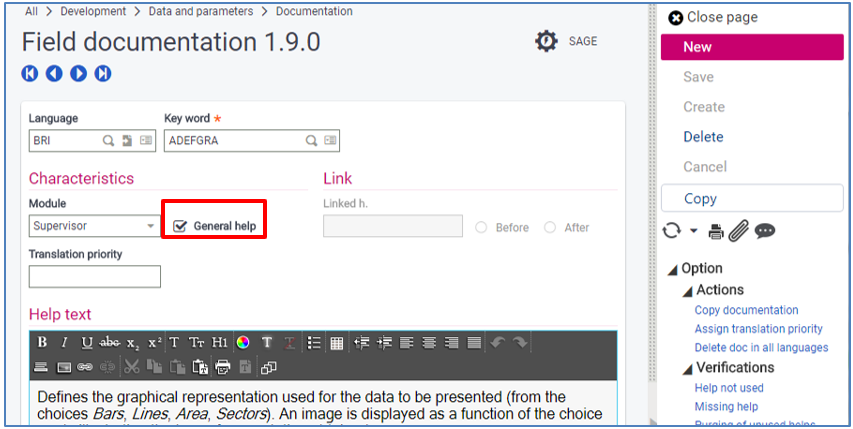Go to the next record
853x429 pixels.
[x=78, y=73]
